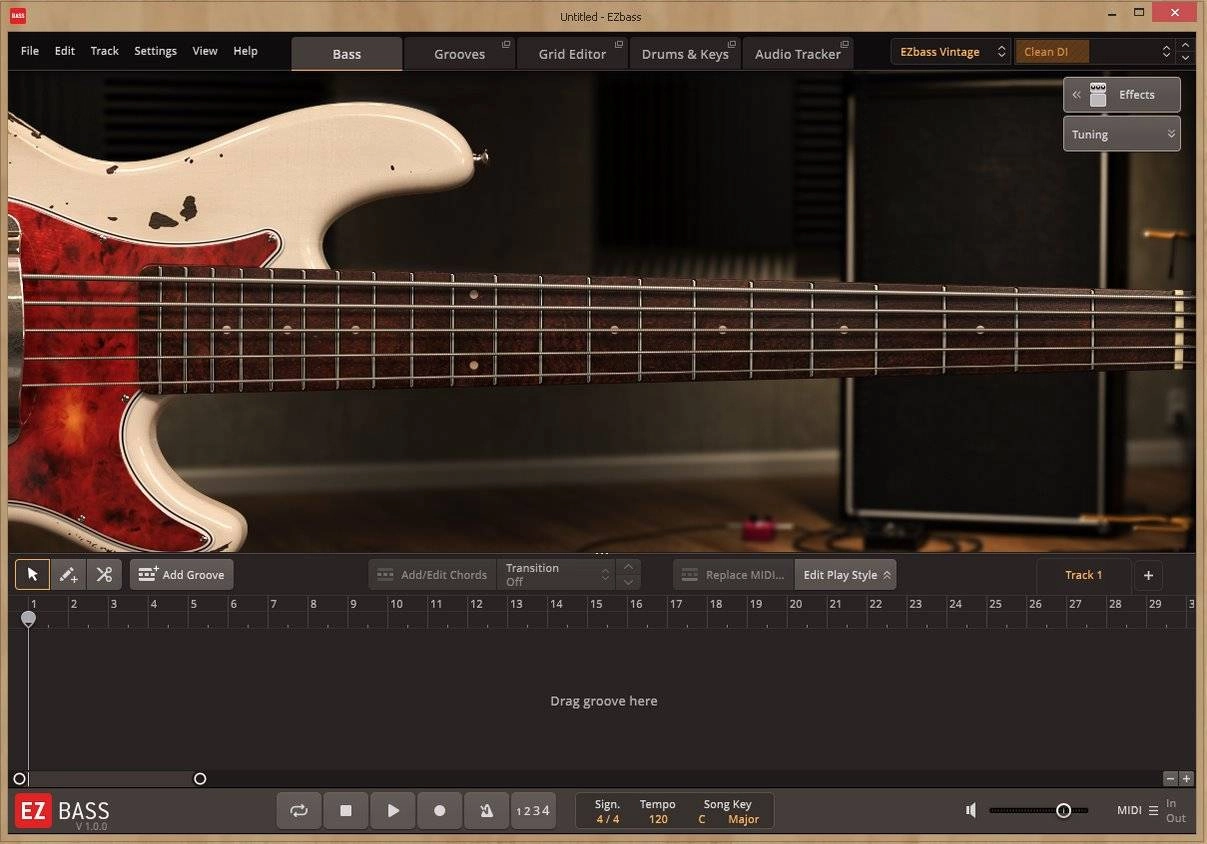1207x844 pixels.
Task: Select the arrow pointer tool
Action: tap(32, 575)
